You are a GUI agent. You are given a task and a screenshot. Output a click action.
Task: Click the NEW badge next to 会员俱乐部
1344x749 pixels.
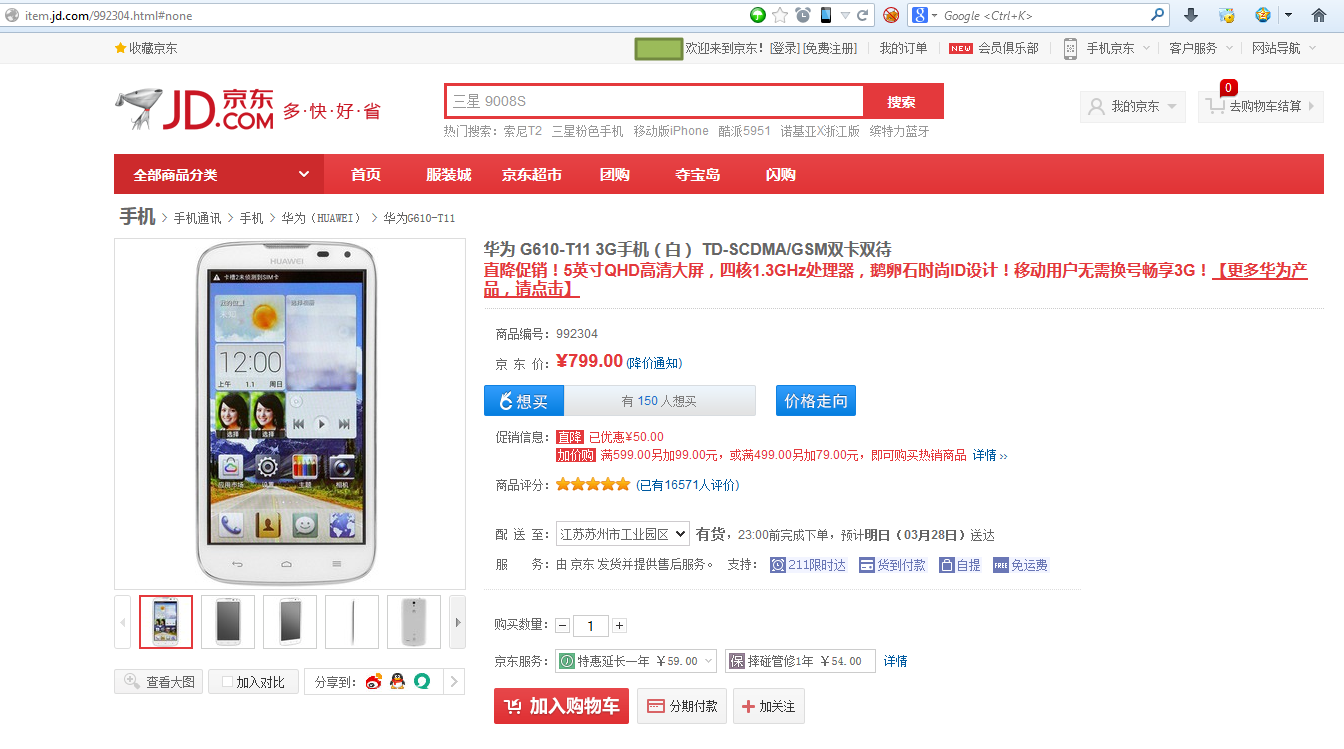point(961,48)
